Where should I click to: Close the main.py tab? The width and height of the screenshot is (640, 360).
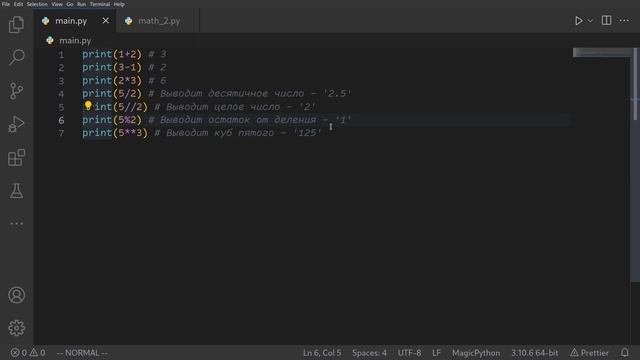coord(106,20)
